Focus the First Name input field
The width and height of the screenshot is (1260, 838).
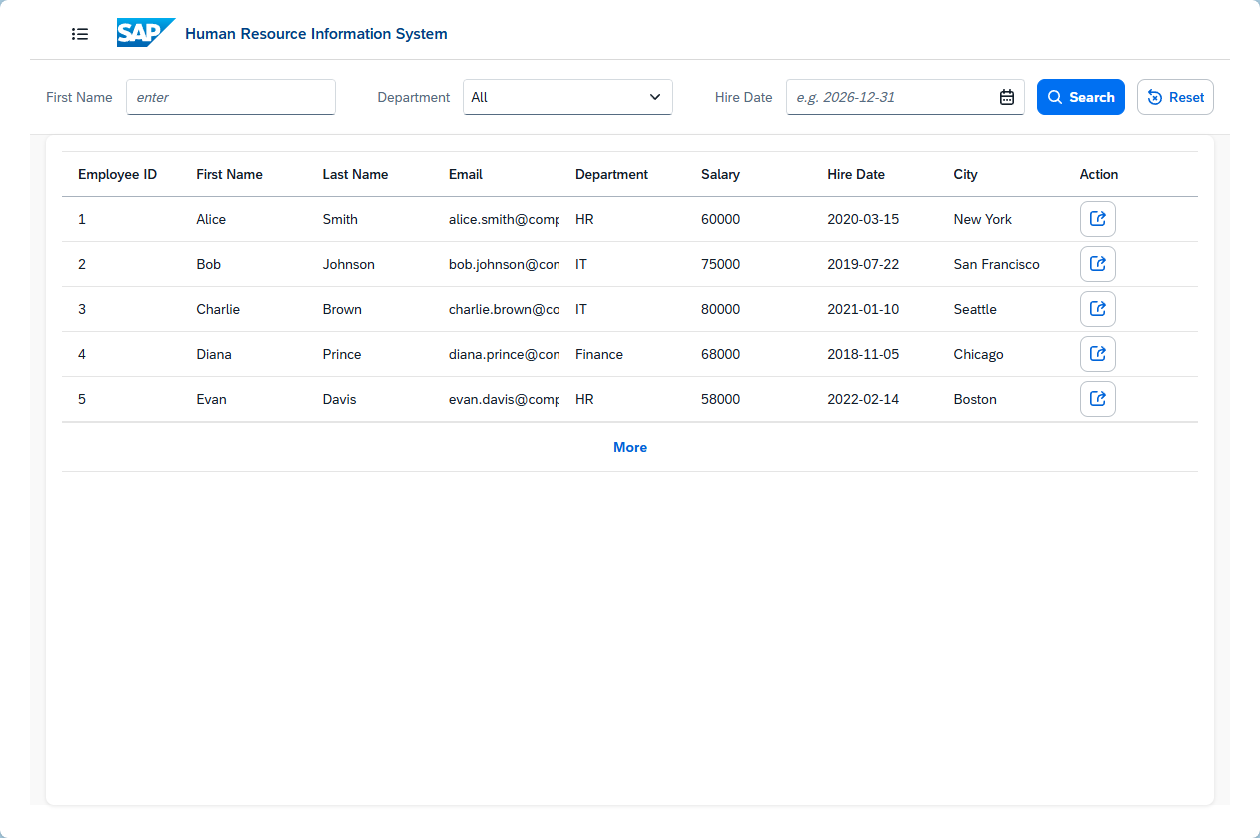coord(230,97)
